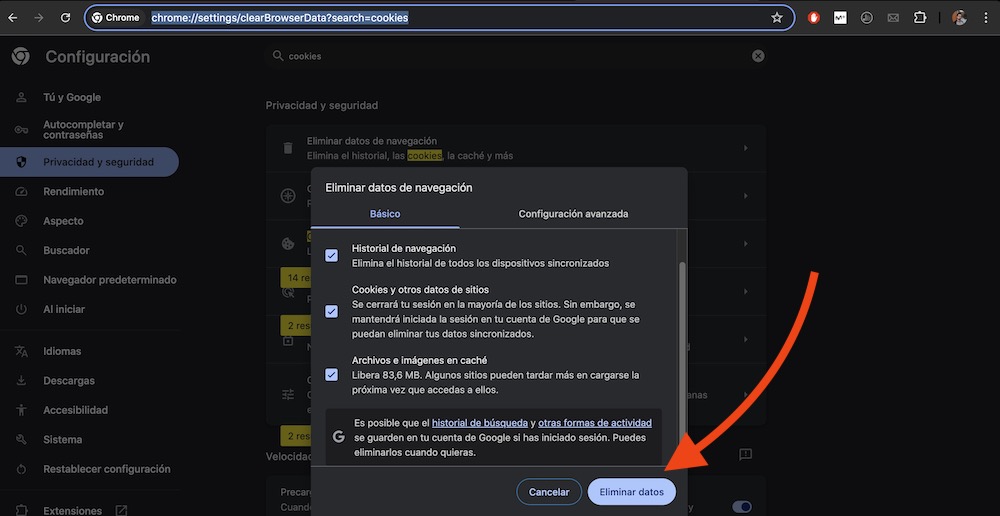The image size is (1000, 516).
Task: Reload the current settings page
Action: point(65,18)
